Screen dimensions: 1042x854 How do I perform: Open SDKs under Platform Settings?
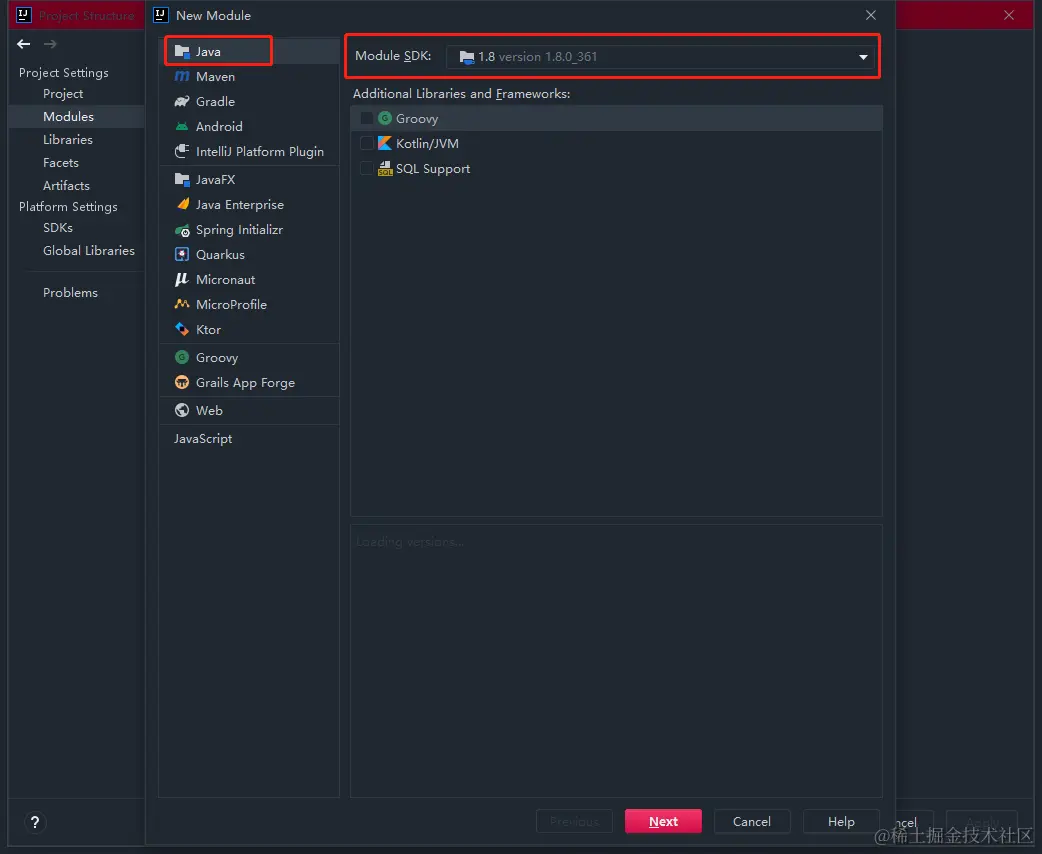[58, 227]
